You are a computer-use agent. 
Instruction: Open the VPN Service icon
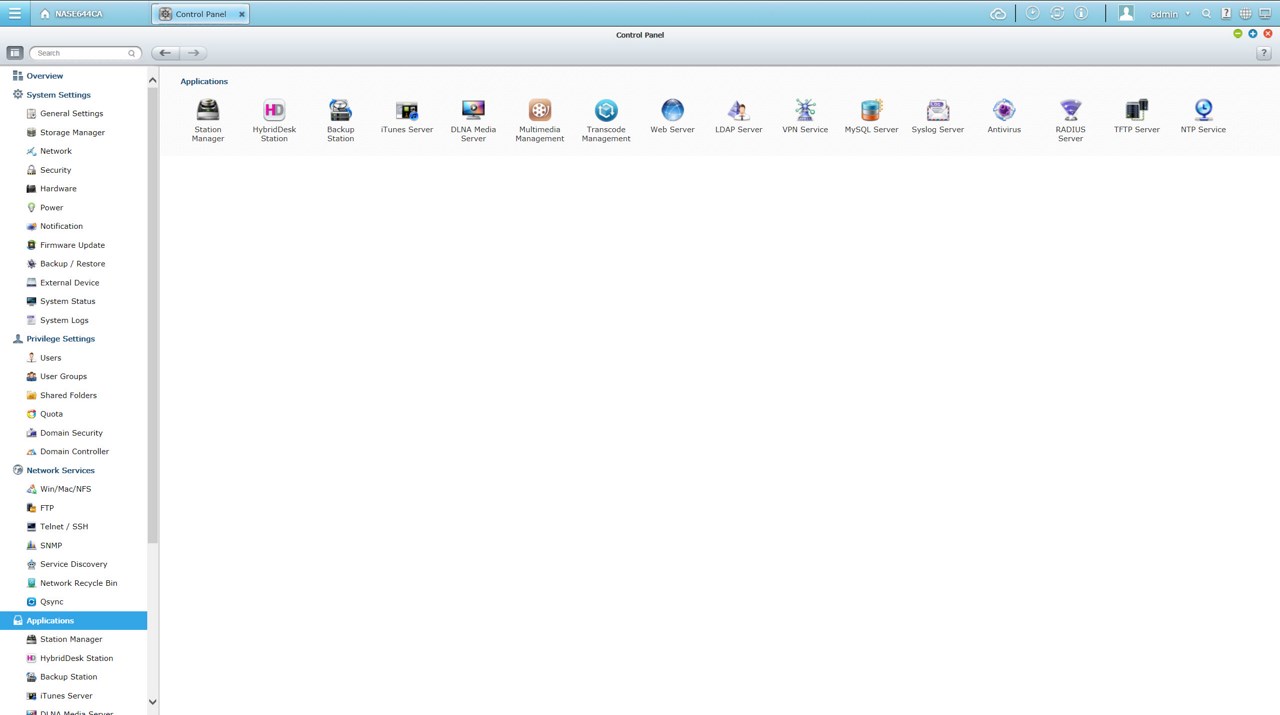tap(805, 110)
